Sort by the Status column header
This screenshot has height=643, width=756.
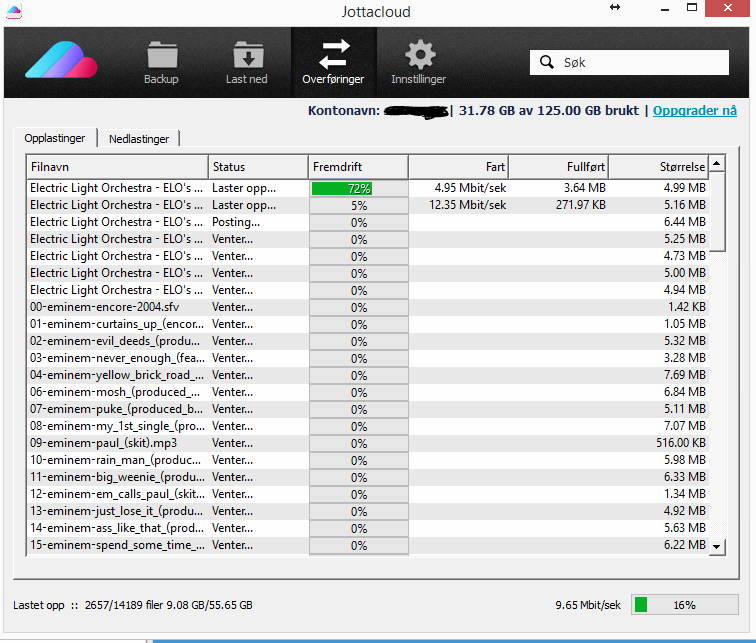click(258, 167)
